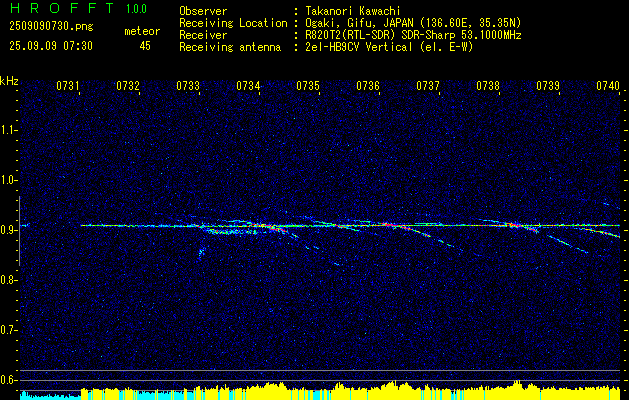Click the meteor count 45

point(145,46)
